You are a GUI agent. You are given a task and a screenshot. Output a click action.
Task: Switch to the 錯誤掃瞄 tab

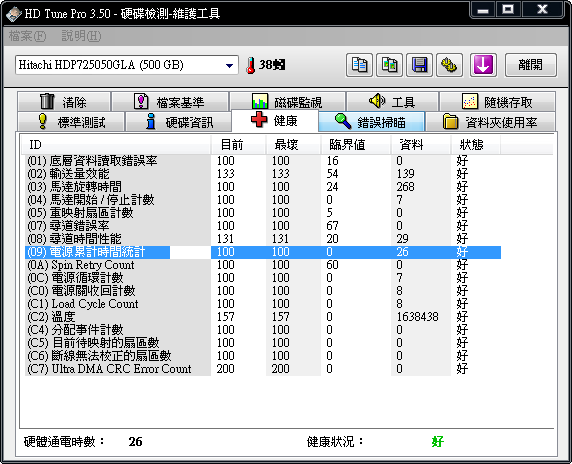click(x=372, y=122)
